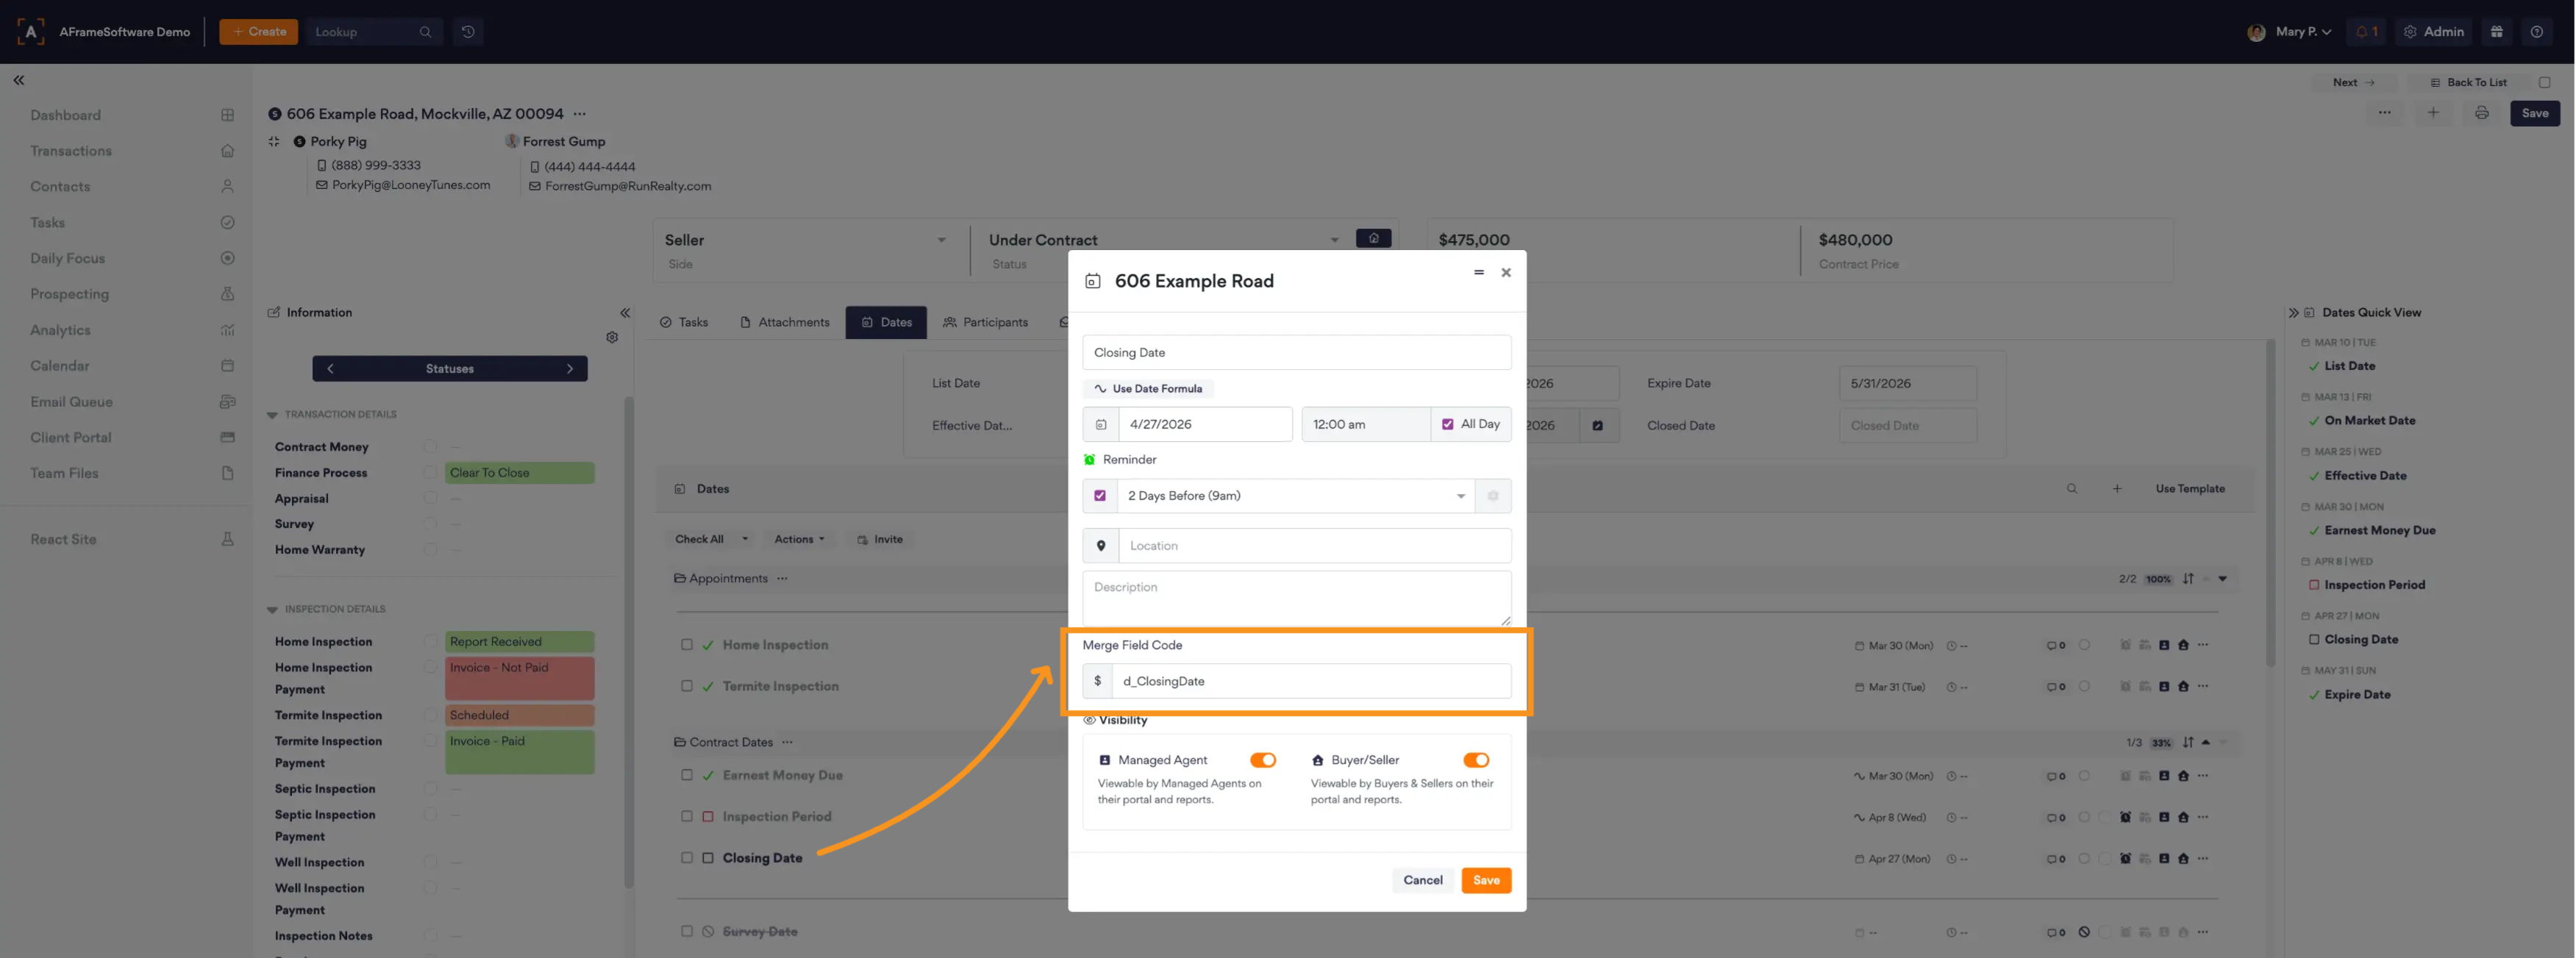Switch to the Tasks tab
This screenshot has height=958, width=2576.
pyautogui.click(x=684, y=322)
